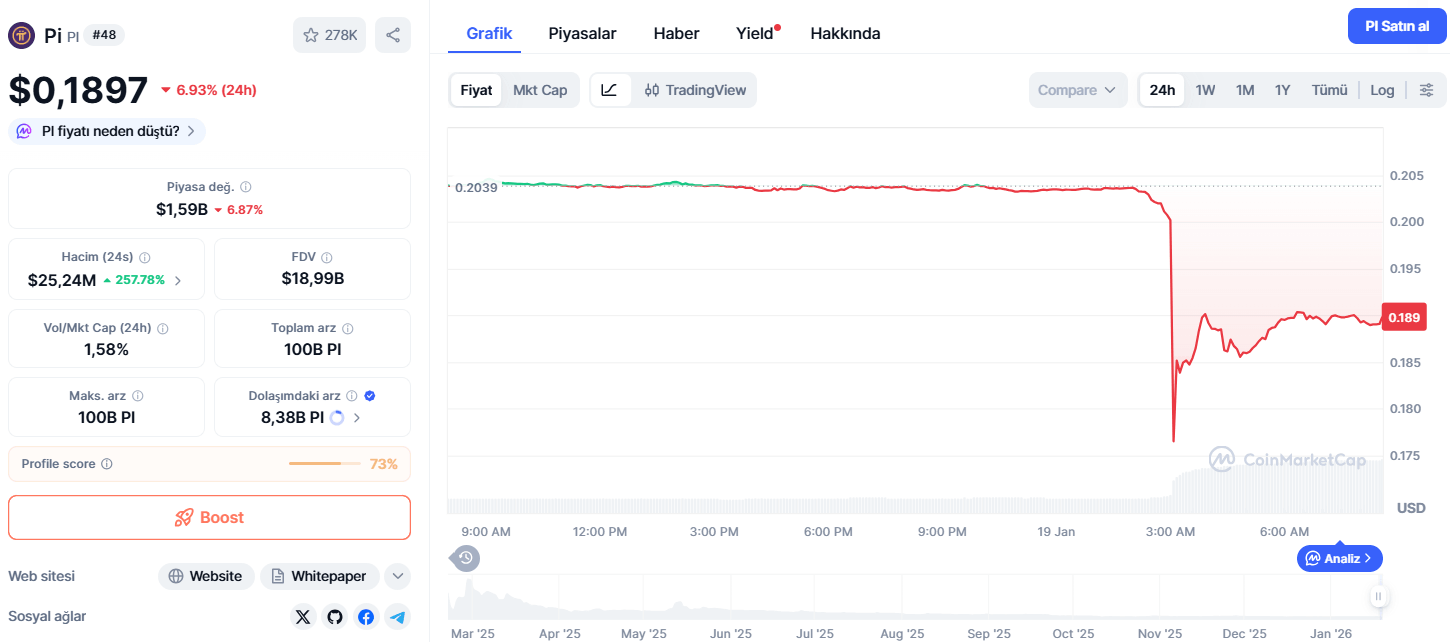
Task: Click the chart history clock marker
Action: (x=465, y=558)
